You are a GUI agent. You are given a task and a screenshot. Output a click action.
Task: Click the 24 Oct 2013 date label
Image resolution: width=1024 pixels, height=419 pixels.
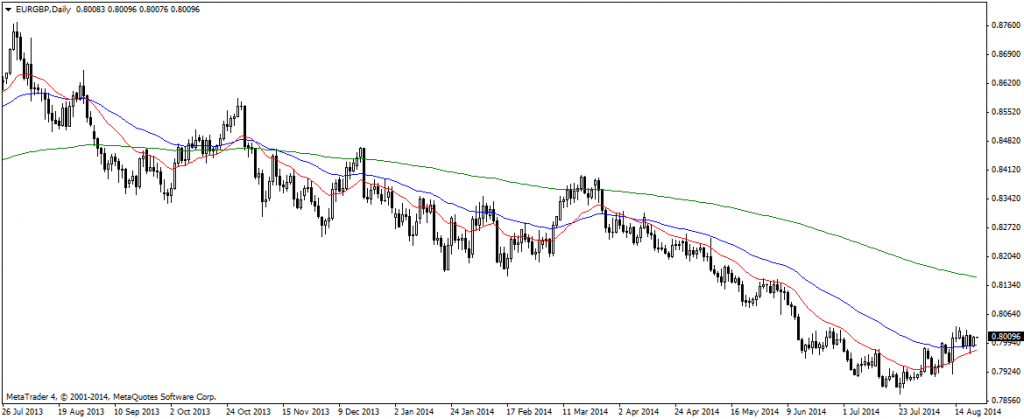coord(247,410)
